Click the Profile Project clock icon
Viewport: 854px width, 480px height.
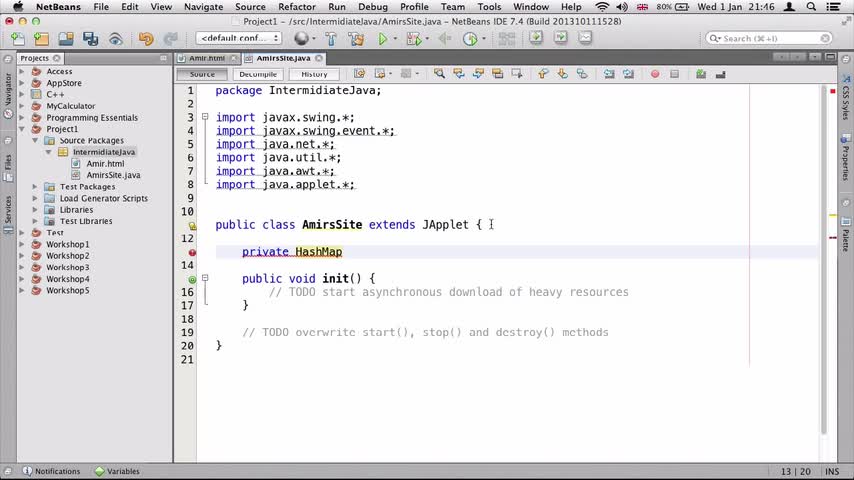point(469,39)
